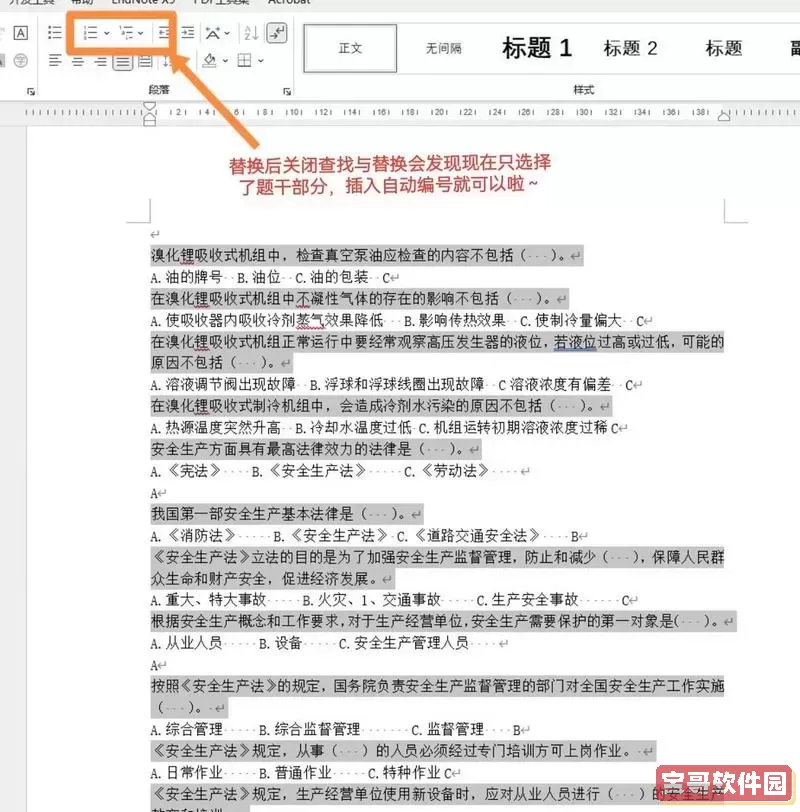
Task: Open the Font dialog launcher
Action: (31, 92)
